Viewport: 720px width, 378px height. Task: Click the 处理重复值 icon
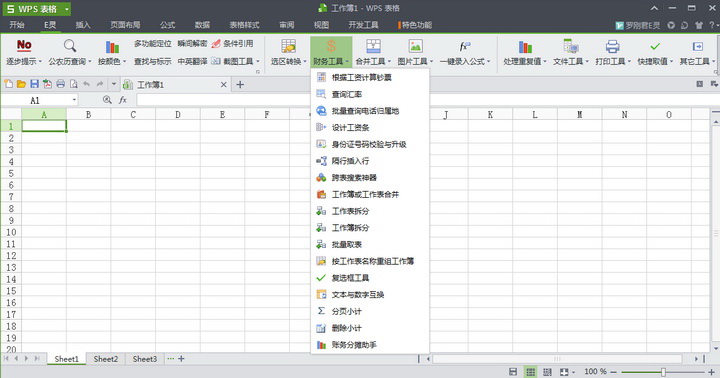pos(525,46)
